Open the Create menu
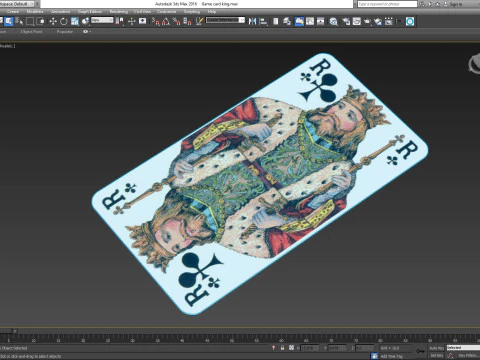This screenshot has width=480, height=360. [x=13, y=11]
